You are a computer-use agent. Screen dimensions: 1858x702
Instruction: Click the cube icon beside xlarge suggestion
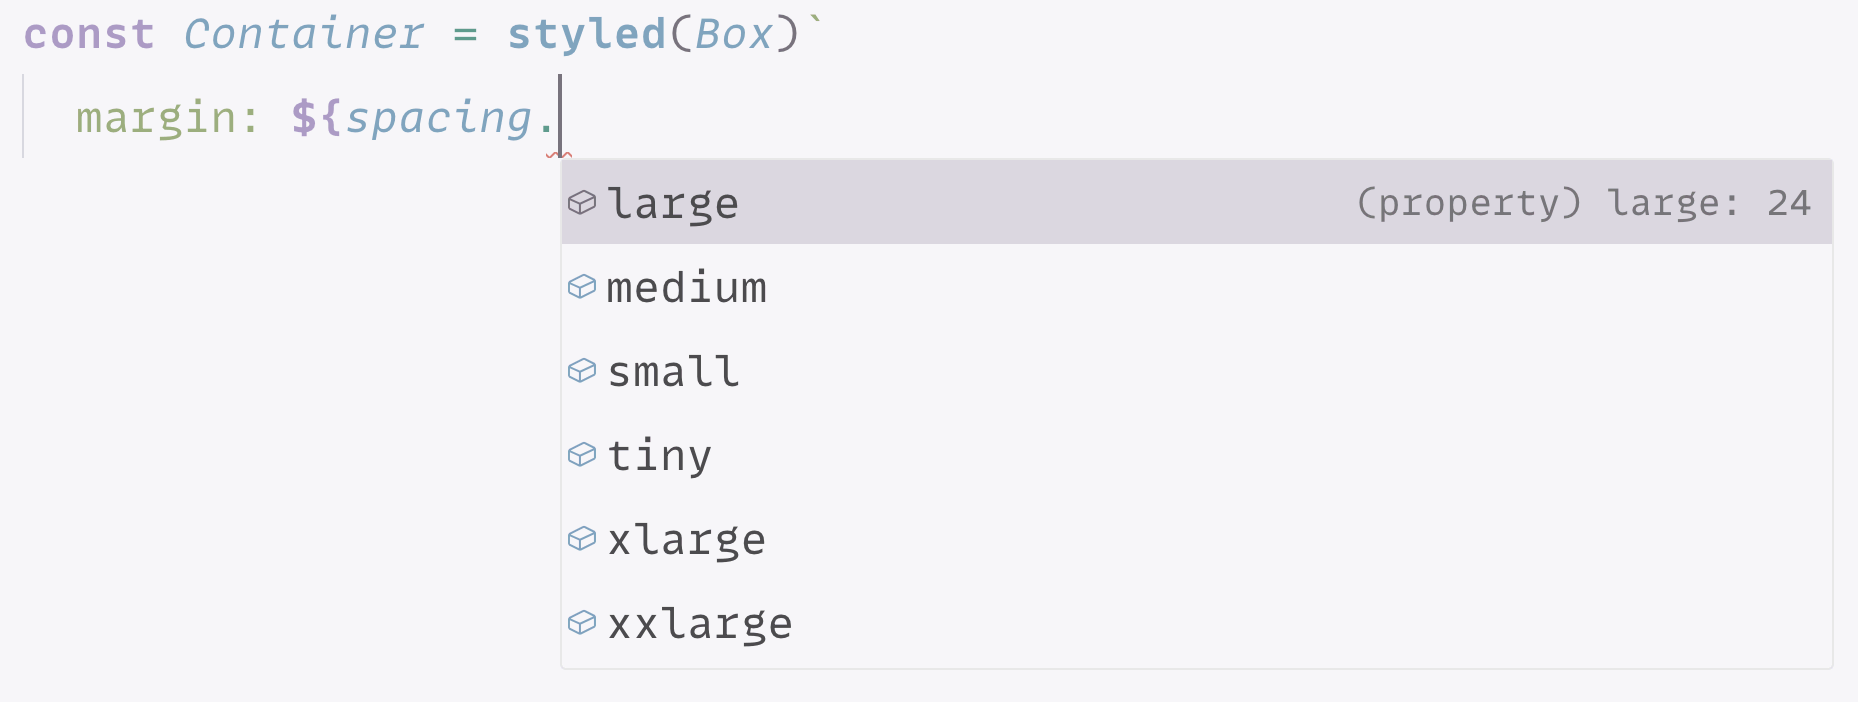[x=583, y=539]
